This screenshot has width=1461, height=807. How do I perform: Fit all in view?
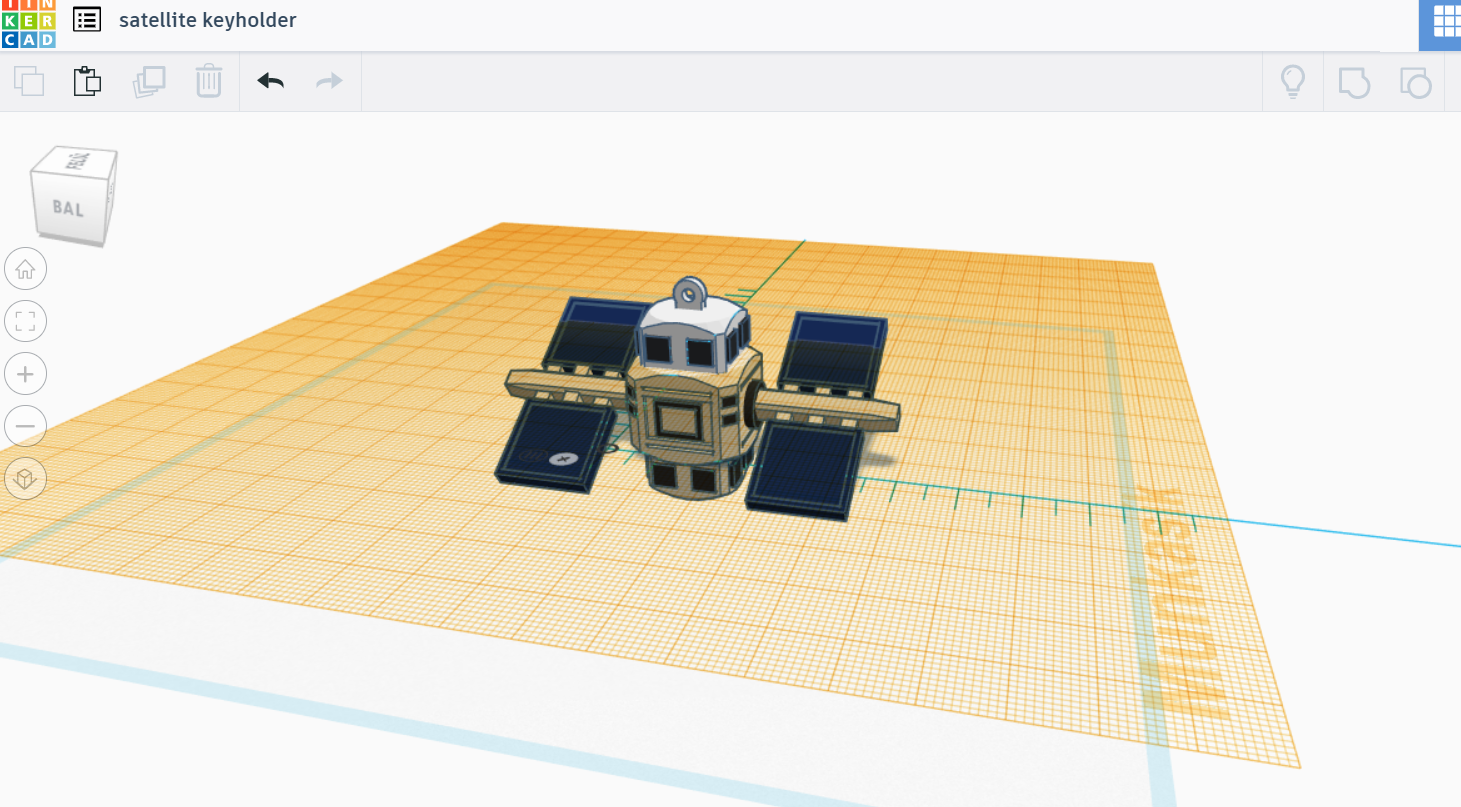click(x=26, y=321)
